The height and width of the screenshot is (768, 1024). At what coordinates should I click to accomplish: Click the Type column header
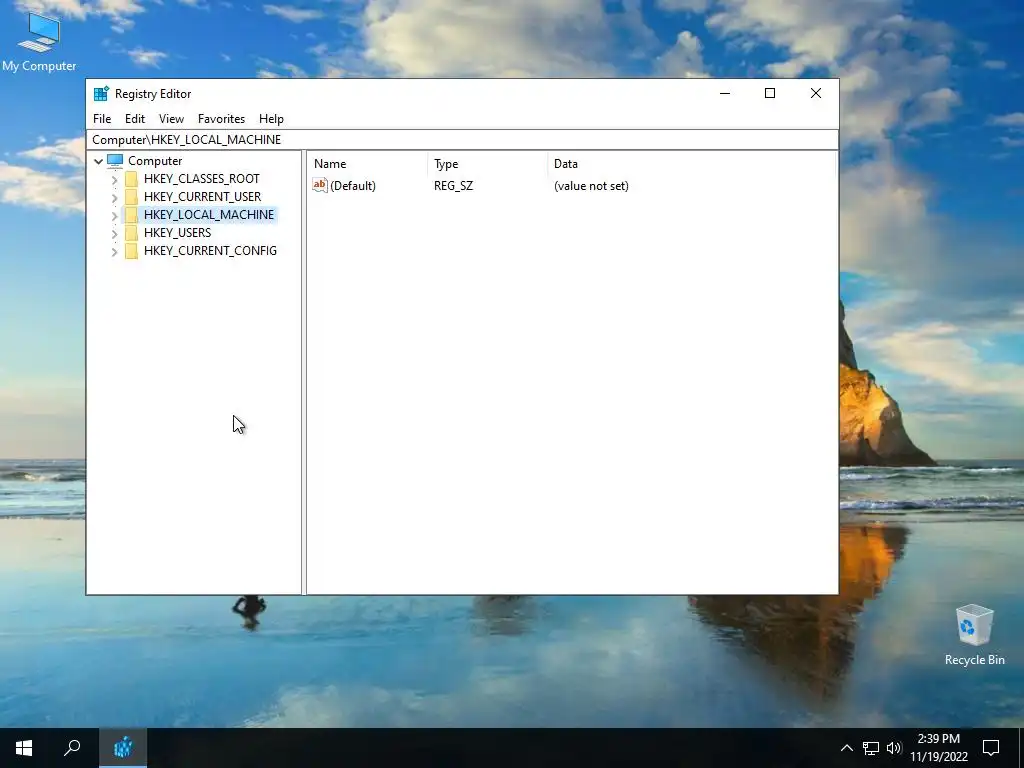click(x=488, y=164)
